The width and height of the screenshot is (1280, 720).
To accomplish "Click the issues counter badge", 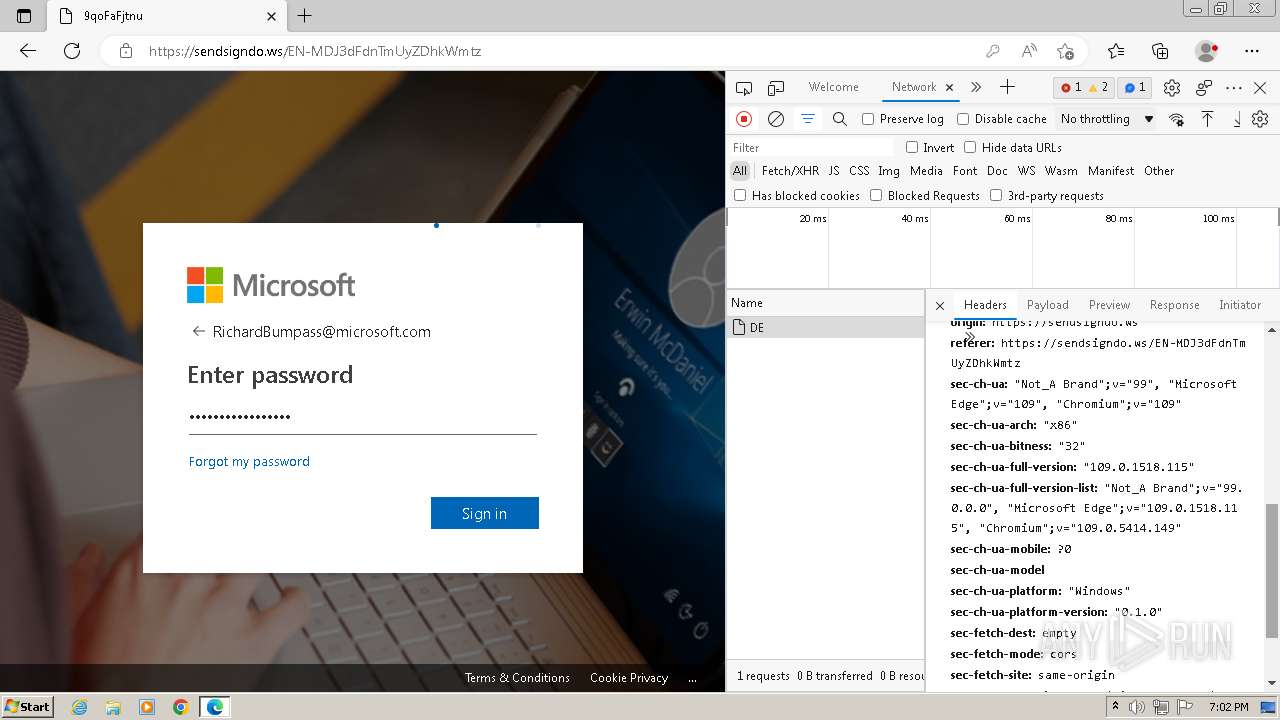I will point(1135,88).
